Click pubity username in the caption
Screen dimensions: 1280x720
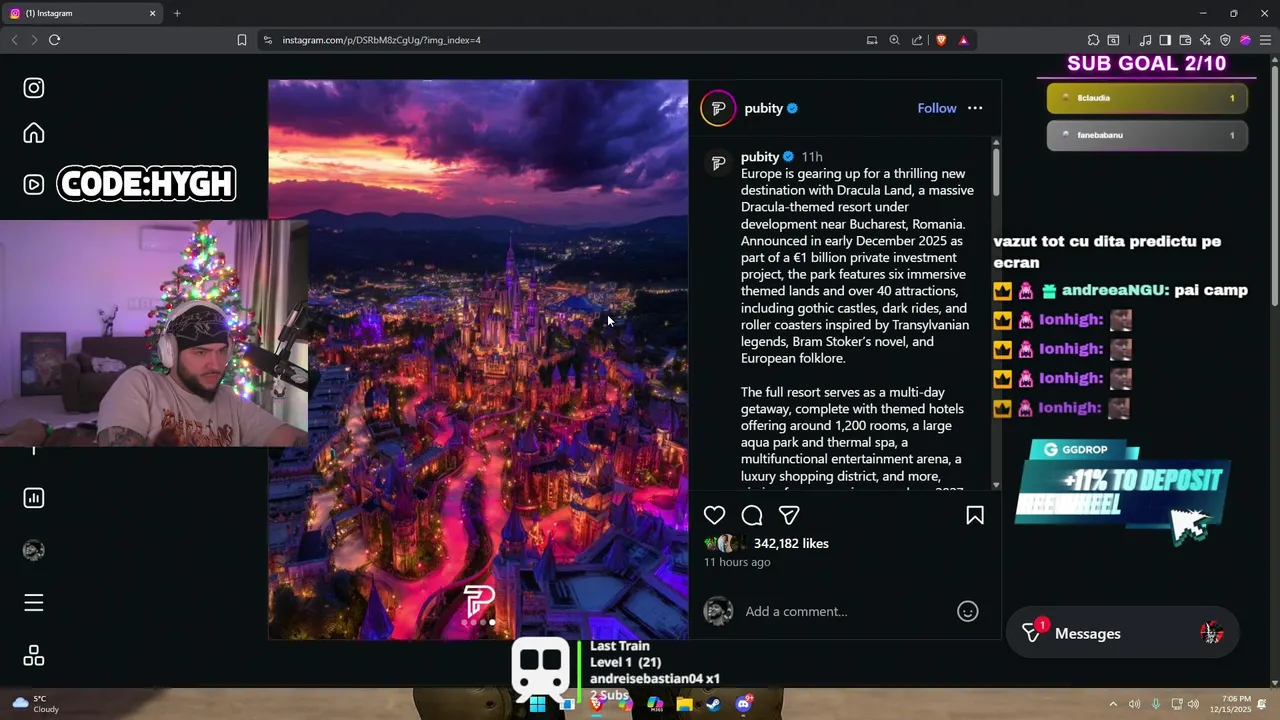coord(760,157)
